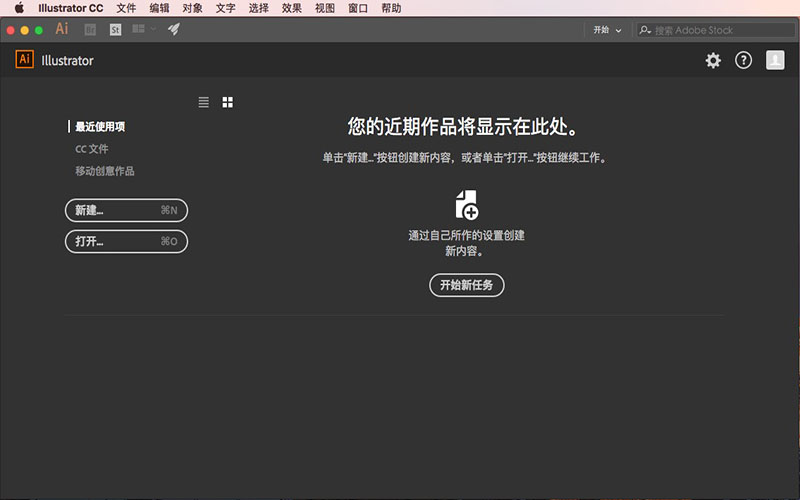This screenshot has height=500, width=800.
Task: Expand arrange documents dropdown arrow
Action: [153, 29]
